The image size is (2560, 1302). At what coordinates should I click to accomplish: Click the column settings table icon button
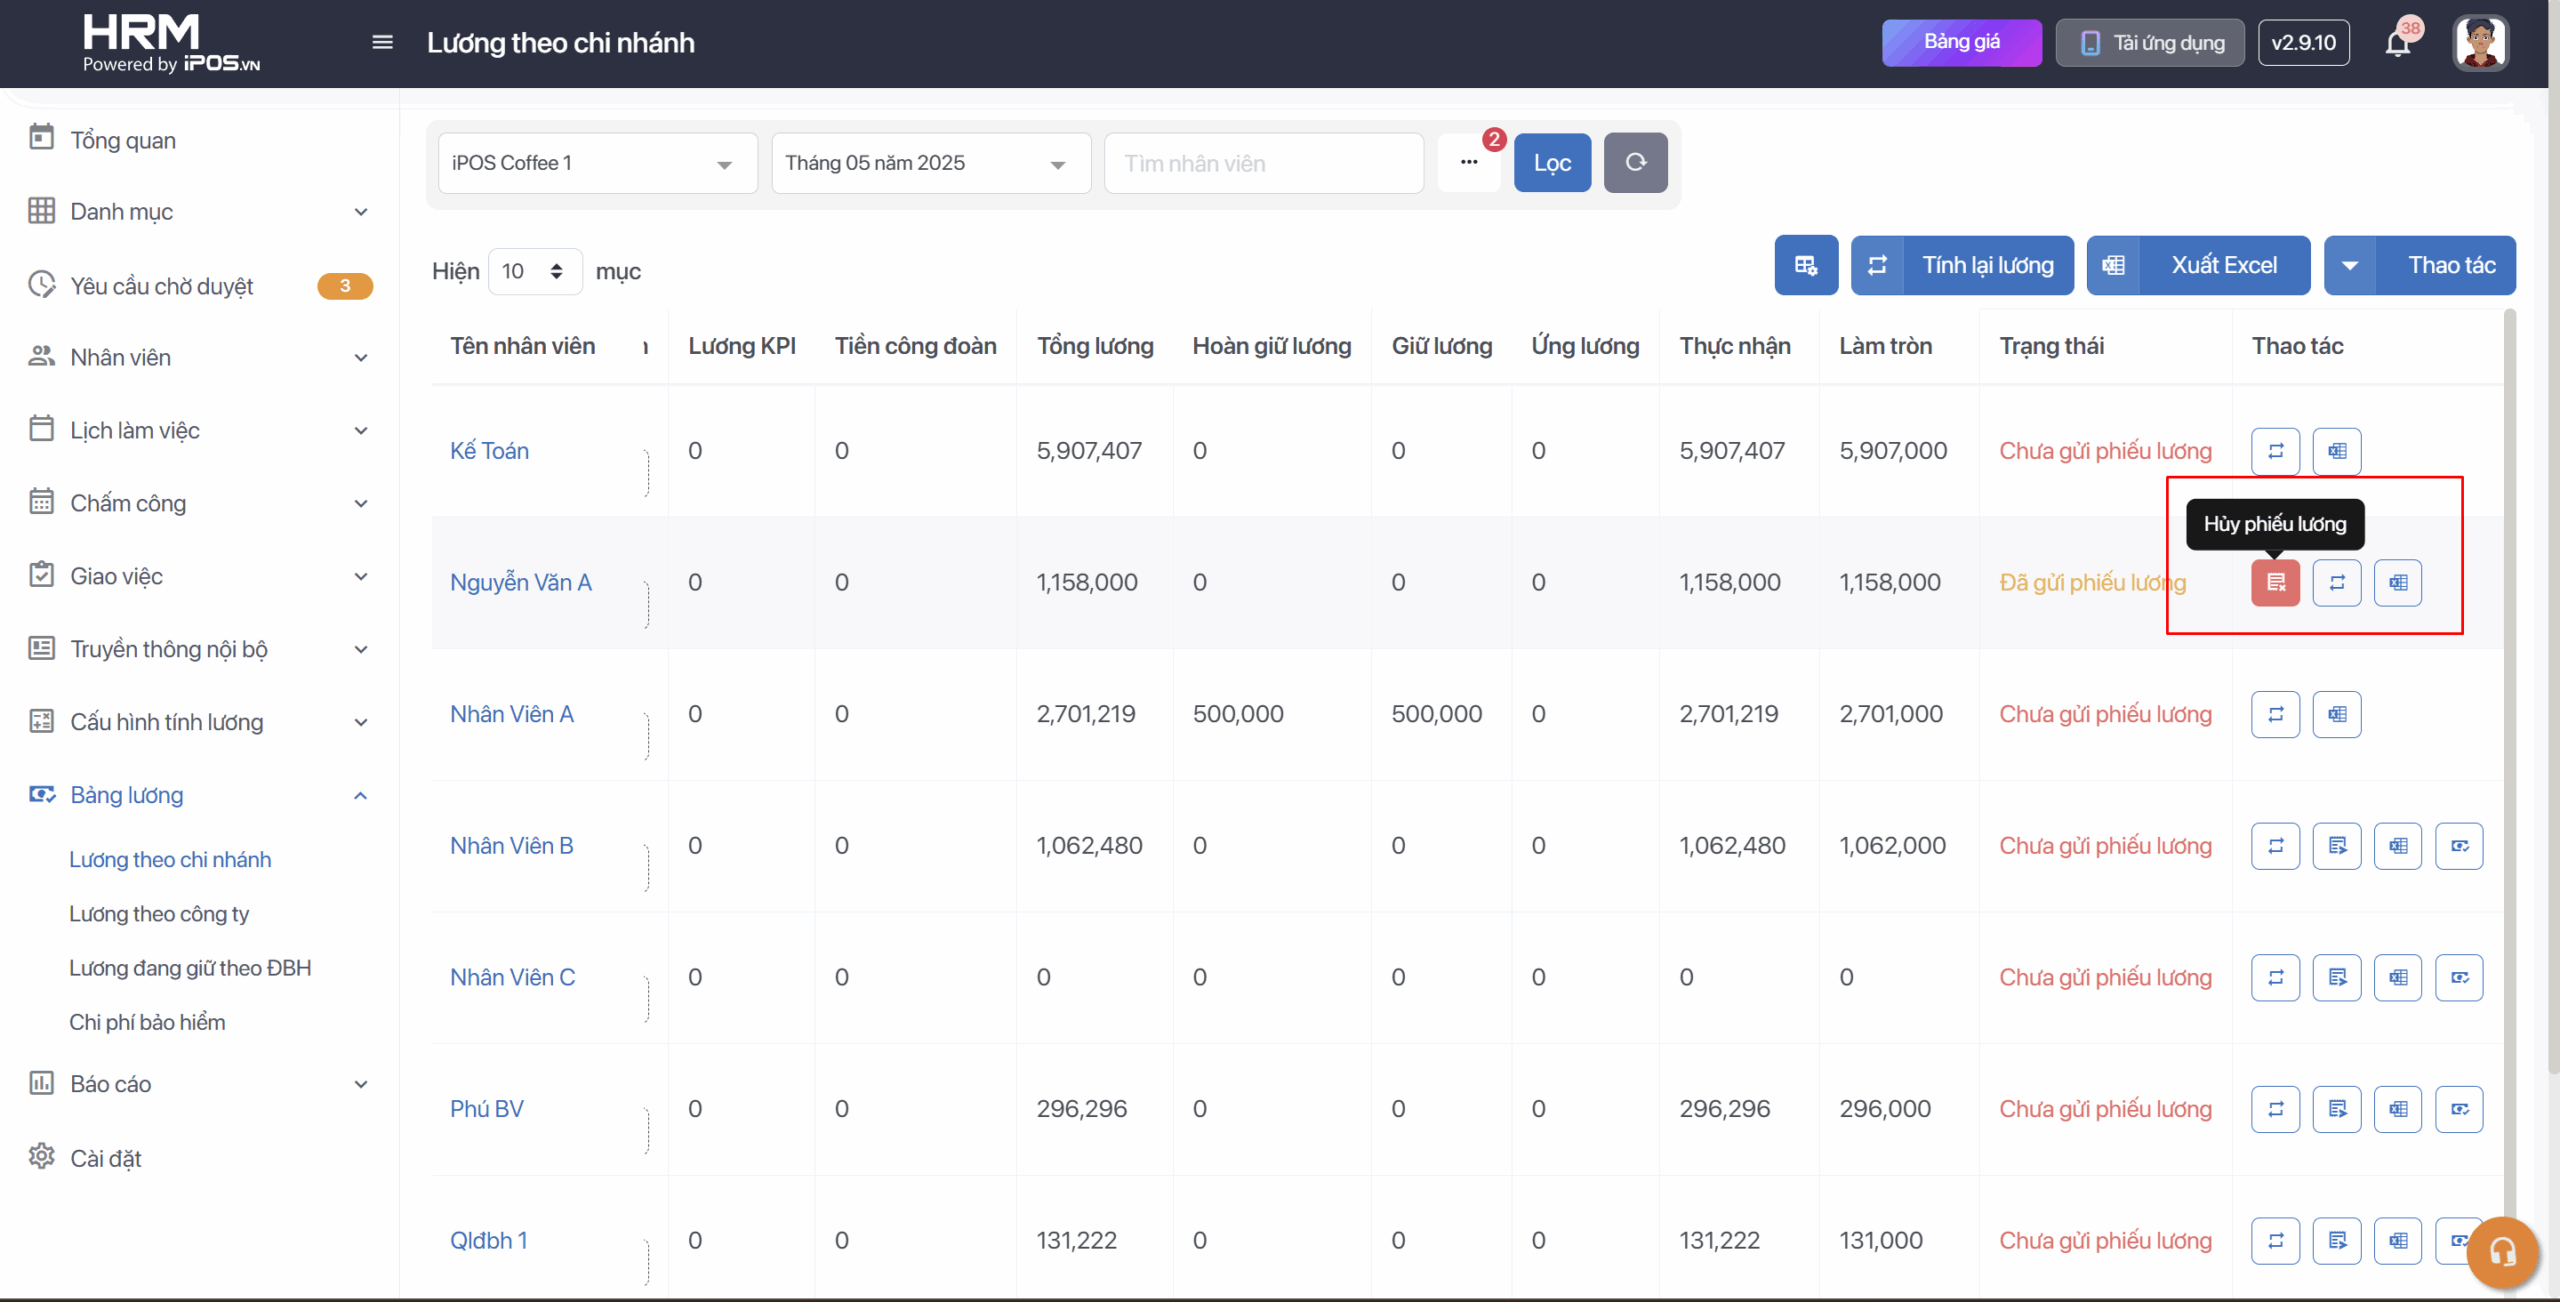click(x=1805, y=266)
